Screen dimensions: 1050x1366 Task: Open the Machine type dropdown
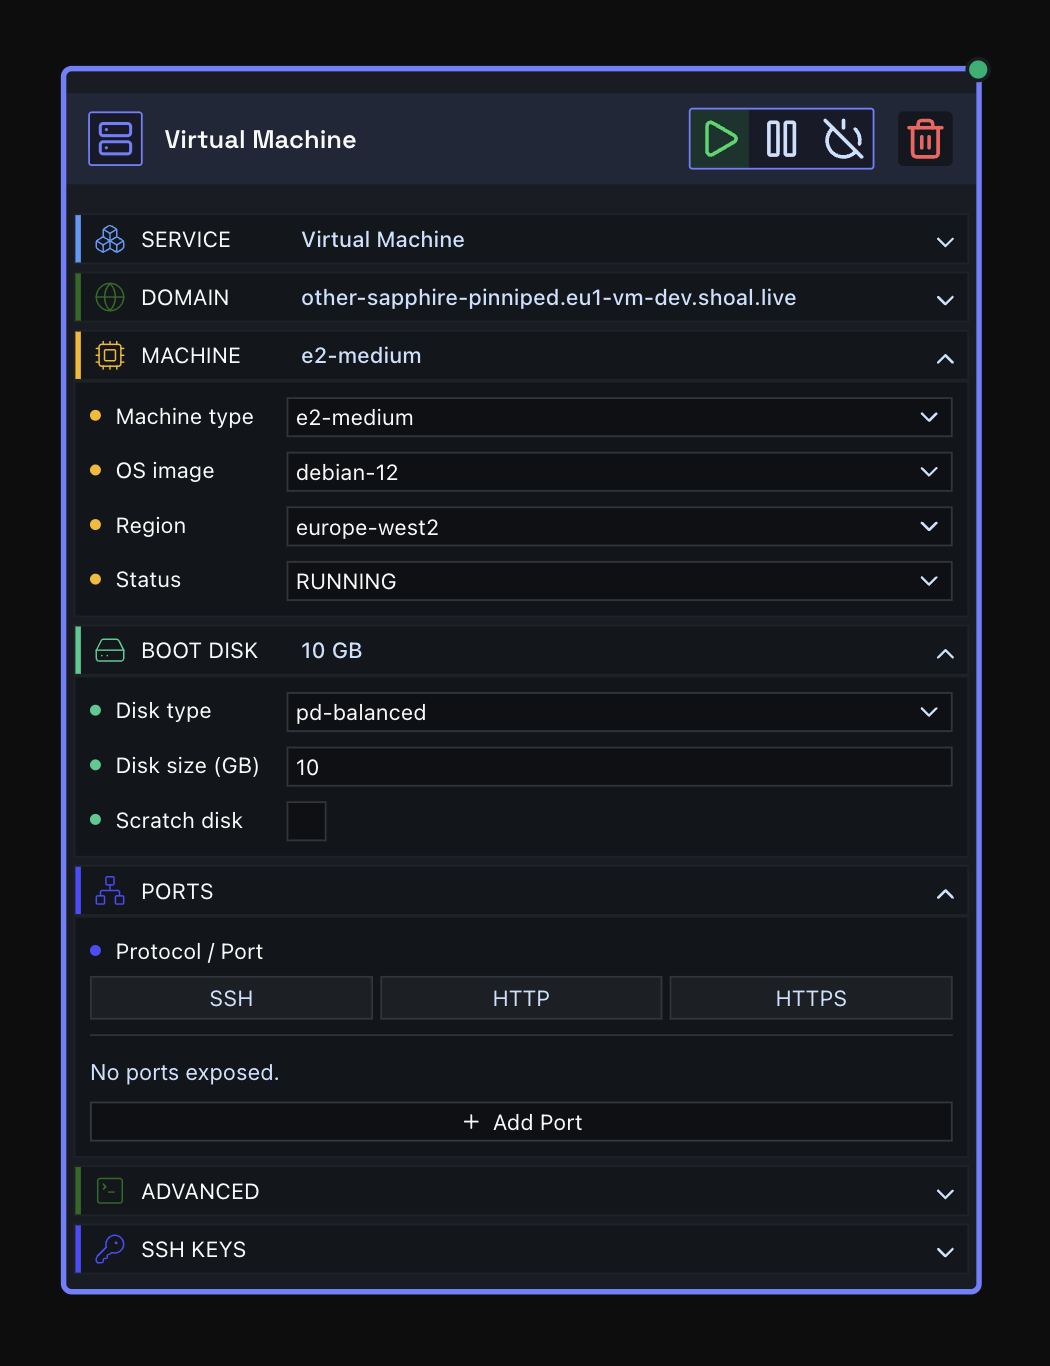pyautogui.click(x=619, y=417)
